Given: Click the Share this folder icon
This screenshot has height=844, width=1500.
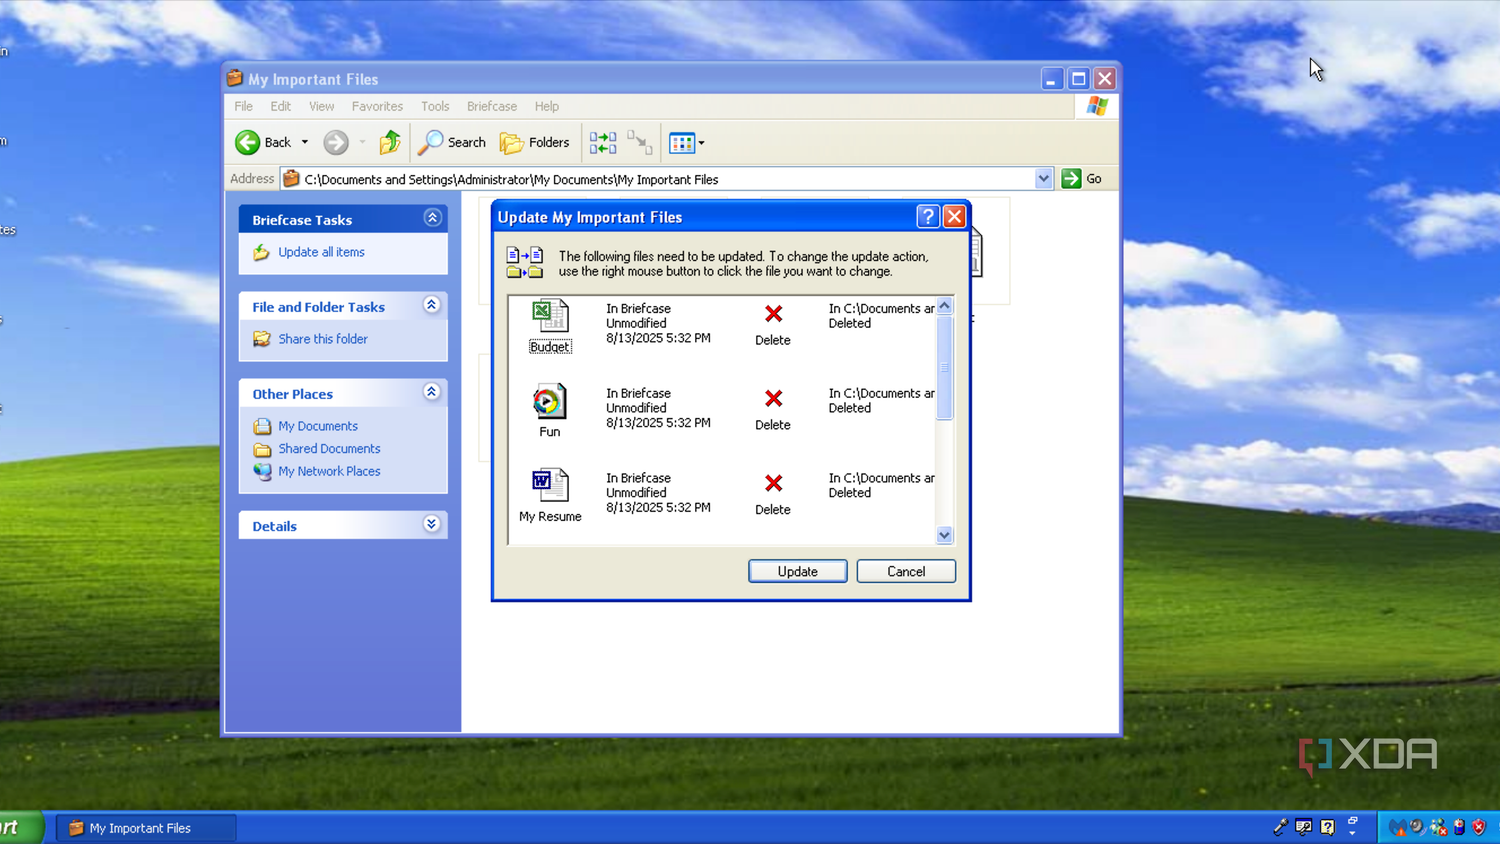Looking at the screenshot, I should [260, 339].
